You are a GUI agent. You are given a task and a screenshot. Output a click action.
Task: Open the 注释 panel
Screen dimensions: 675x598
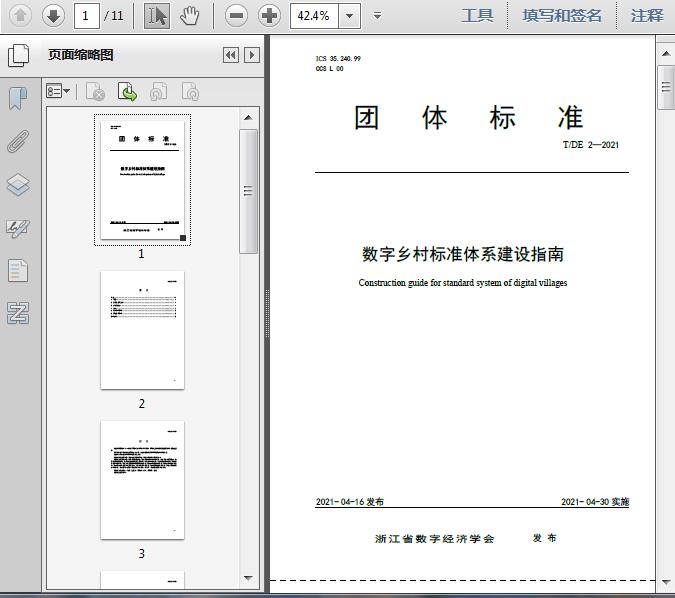point(647,16)
